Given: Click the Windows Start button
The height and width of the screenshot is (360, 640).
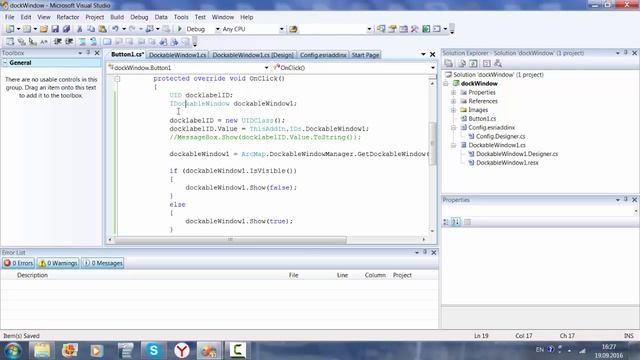Looking at the screenshot, I should (x=13, y=350).
